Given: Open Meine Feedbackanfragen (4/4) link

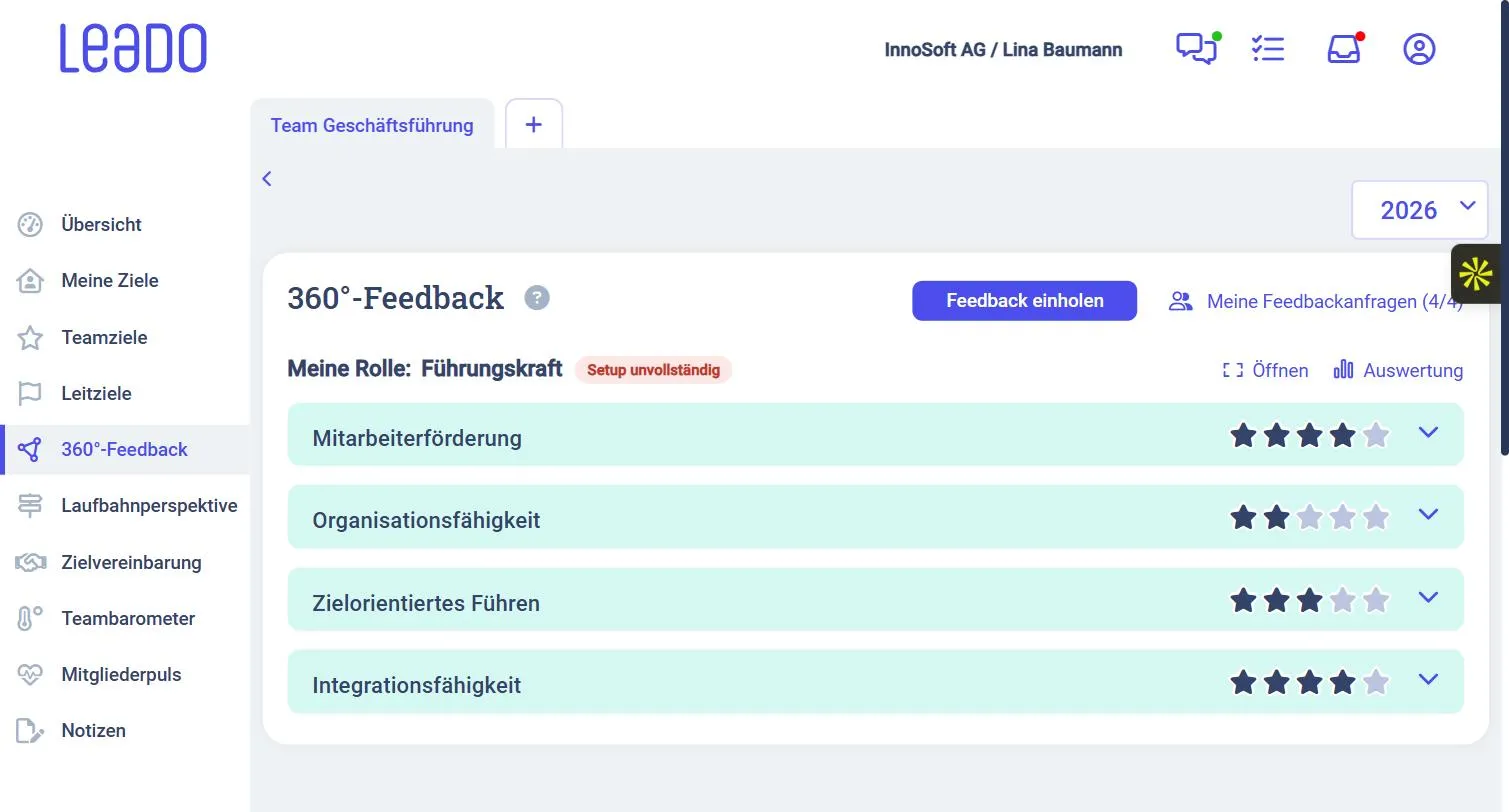Looking at the screenshot, I should click(x=1316, y=301).
